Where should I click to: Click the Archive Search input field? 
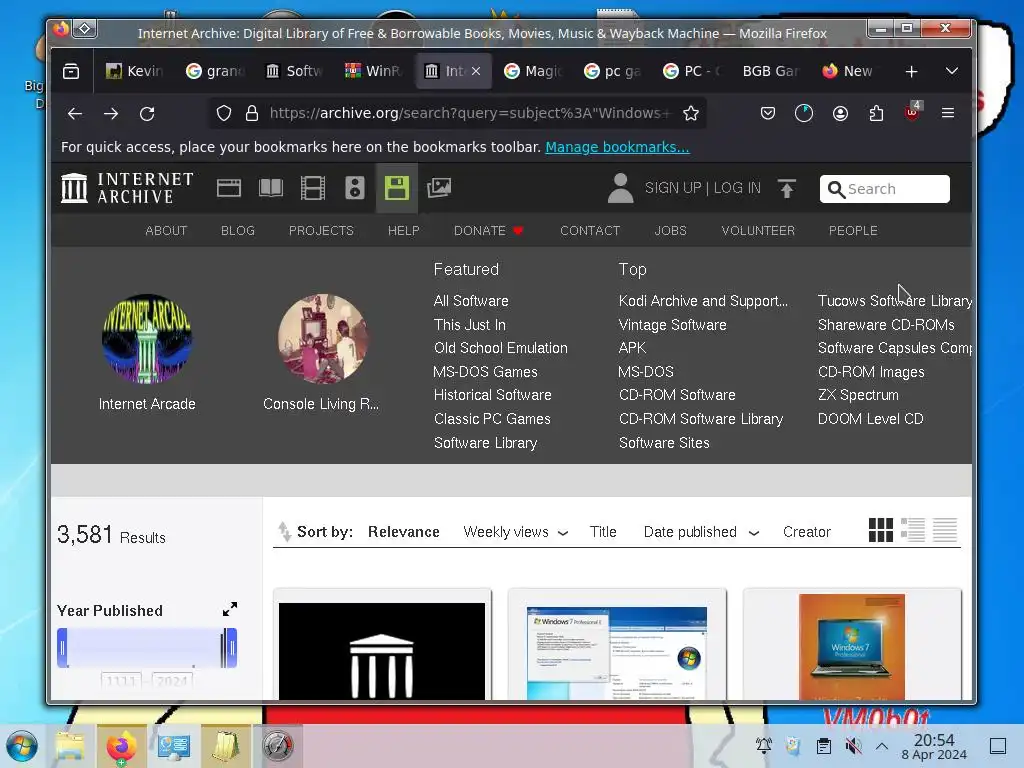884,189
